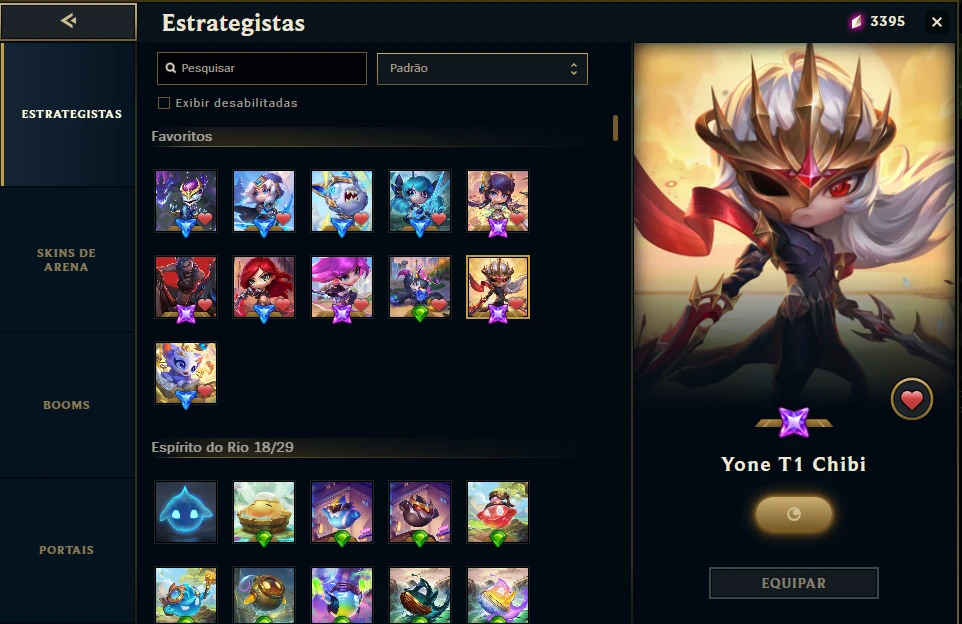This screenshot has height=624, width=962.
Task: Click the golden star level button
Action: click(x=794, y=514)
